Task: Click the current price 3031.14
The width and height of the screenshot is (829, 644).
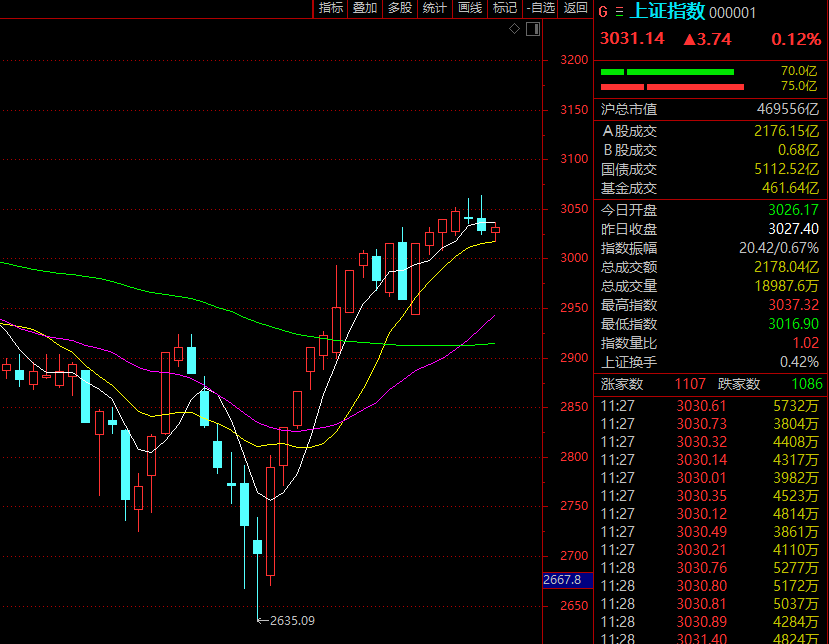Action: pos(632,39)
